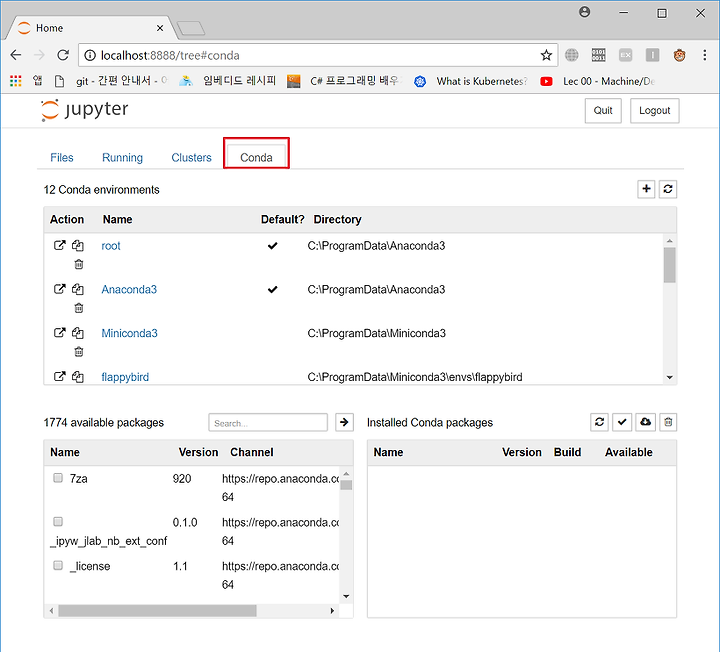Check the _license package checkbox
The width and height of the screenshot is (720, 652).
(x=58, y=565)
